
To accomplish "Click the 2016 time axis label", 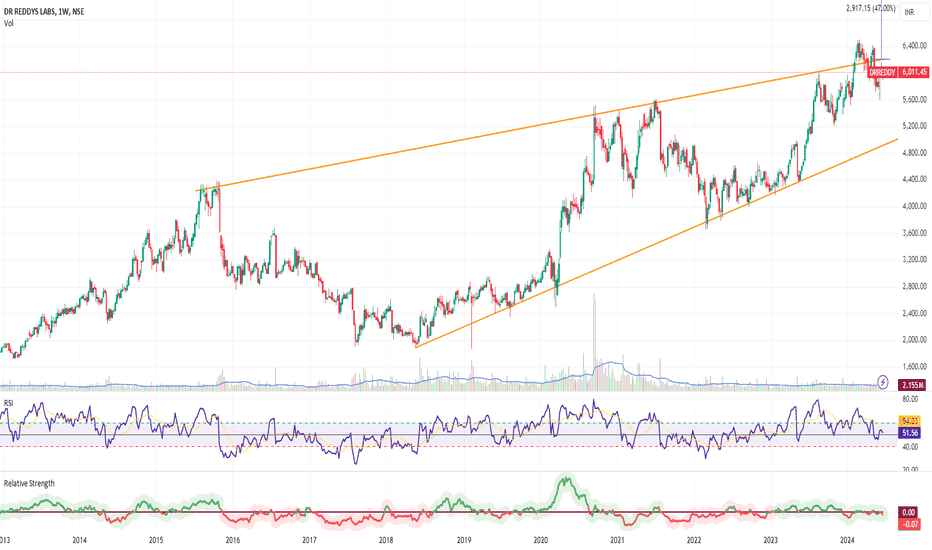I will click(233, 540).
